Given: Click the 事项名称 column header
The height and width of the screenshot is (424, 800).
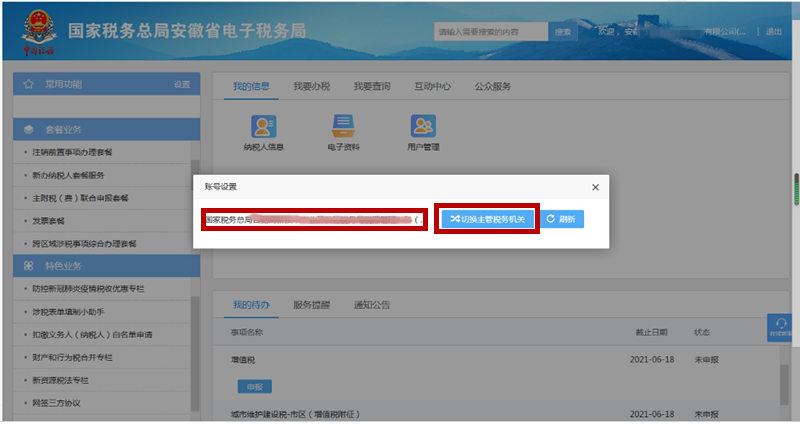Looking at the screenshot, I should click(247, 332).
